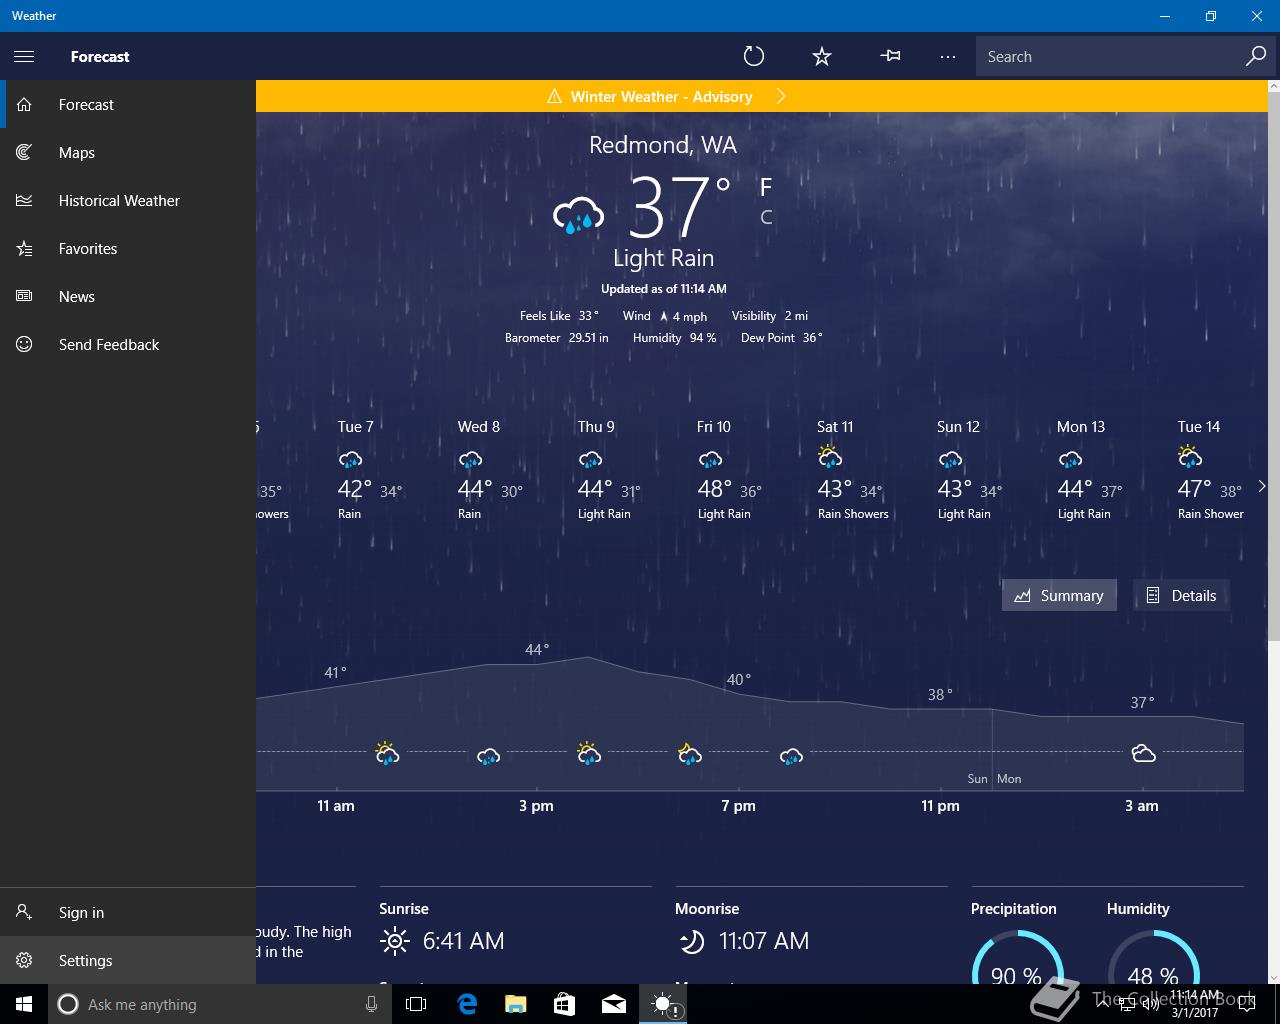Viewport: 1280px width, 1024px height.
Task: Open the Windows Start menu
Action: (24, 1004)
